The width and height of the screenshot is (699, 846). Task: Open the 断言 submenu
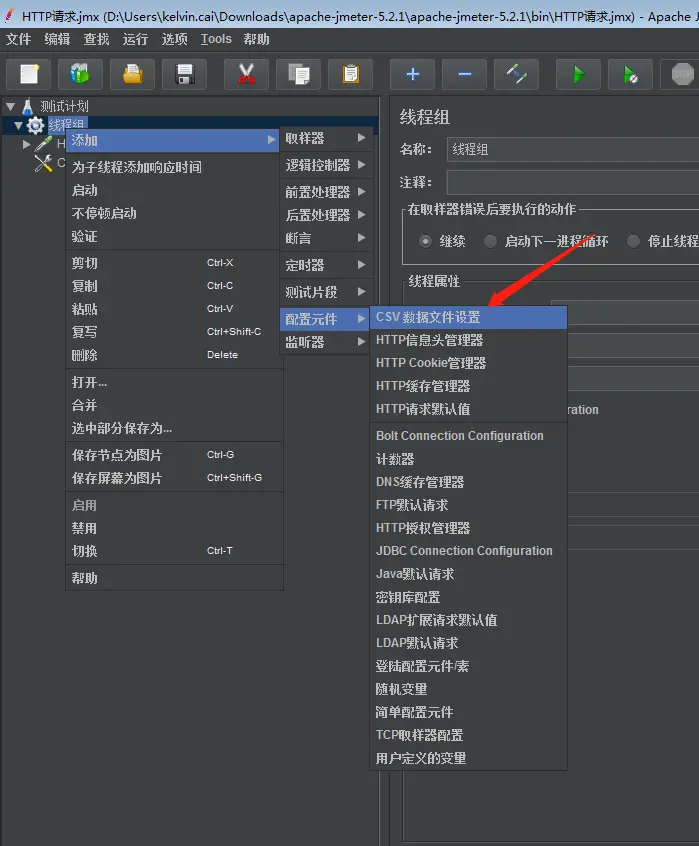(326, 238)
